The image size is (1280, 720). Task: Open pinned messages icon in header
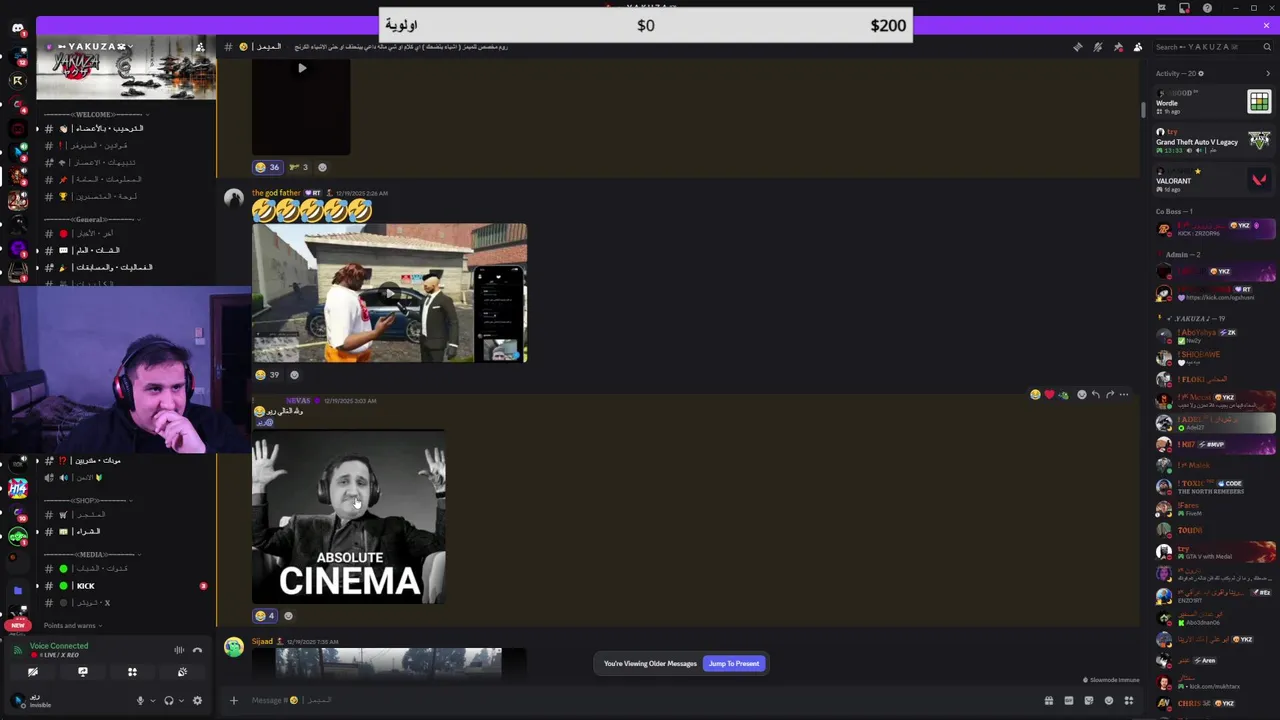click(x=1118, y=47)
